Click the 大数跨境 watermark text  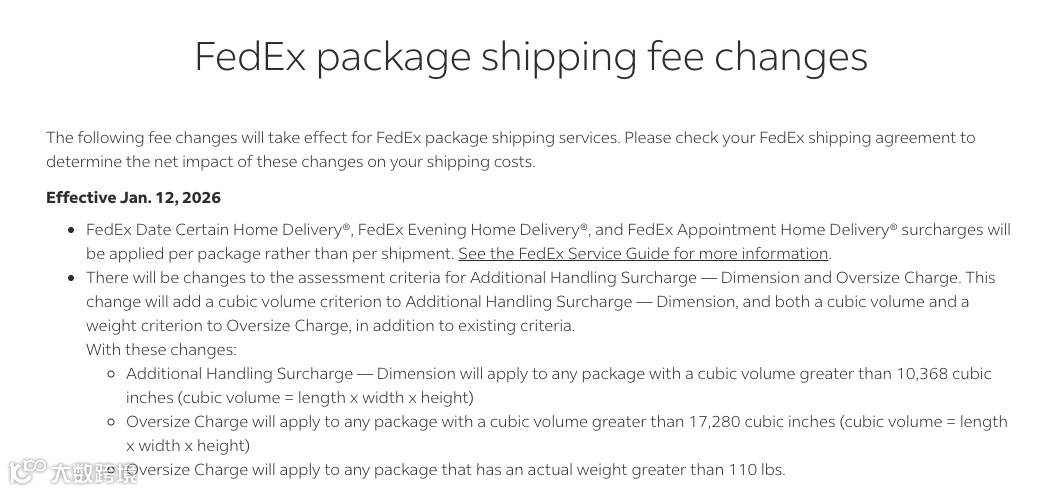coord(95,473)
